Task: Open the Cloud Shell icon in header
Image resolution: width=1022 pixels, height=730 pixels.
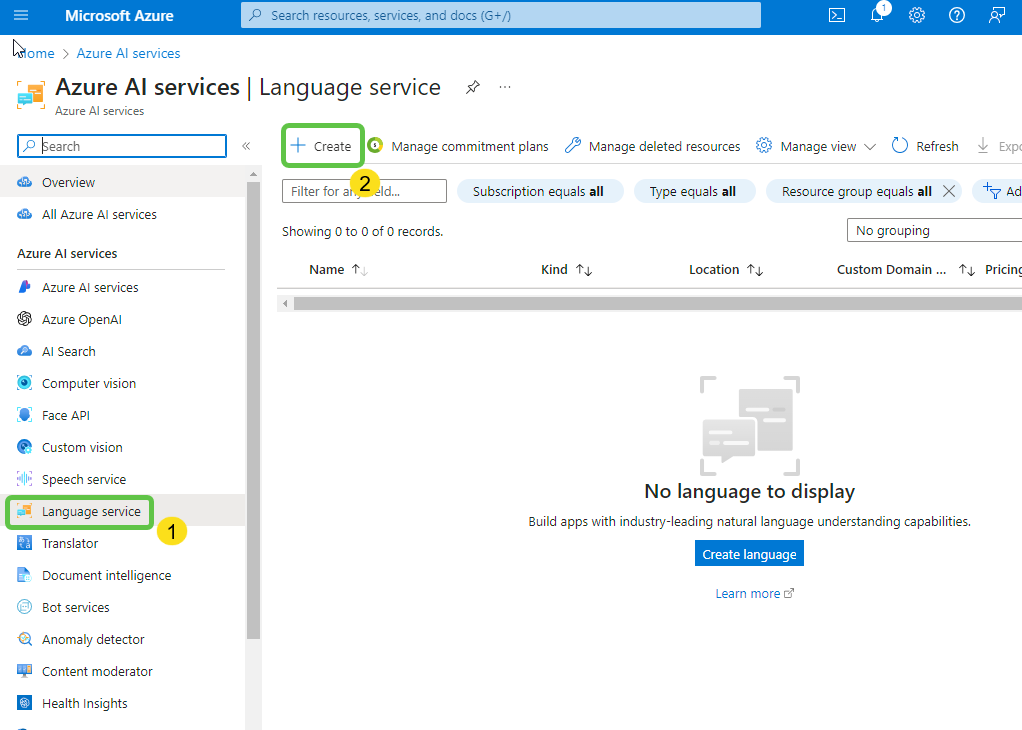Action: point(837,15)
